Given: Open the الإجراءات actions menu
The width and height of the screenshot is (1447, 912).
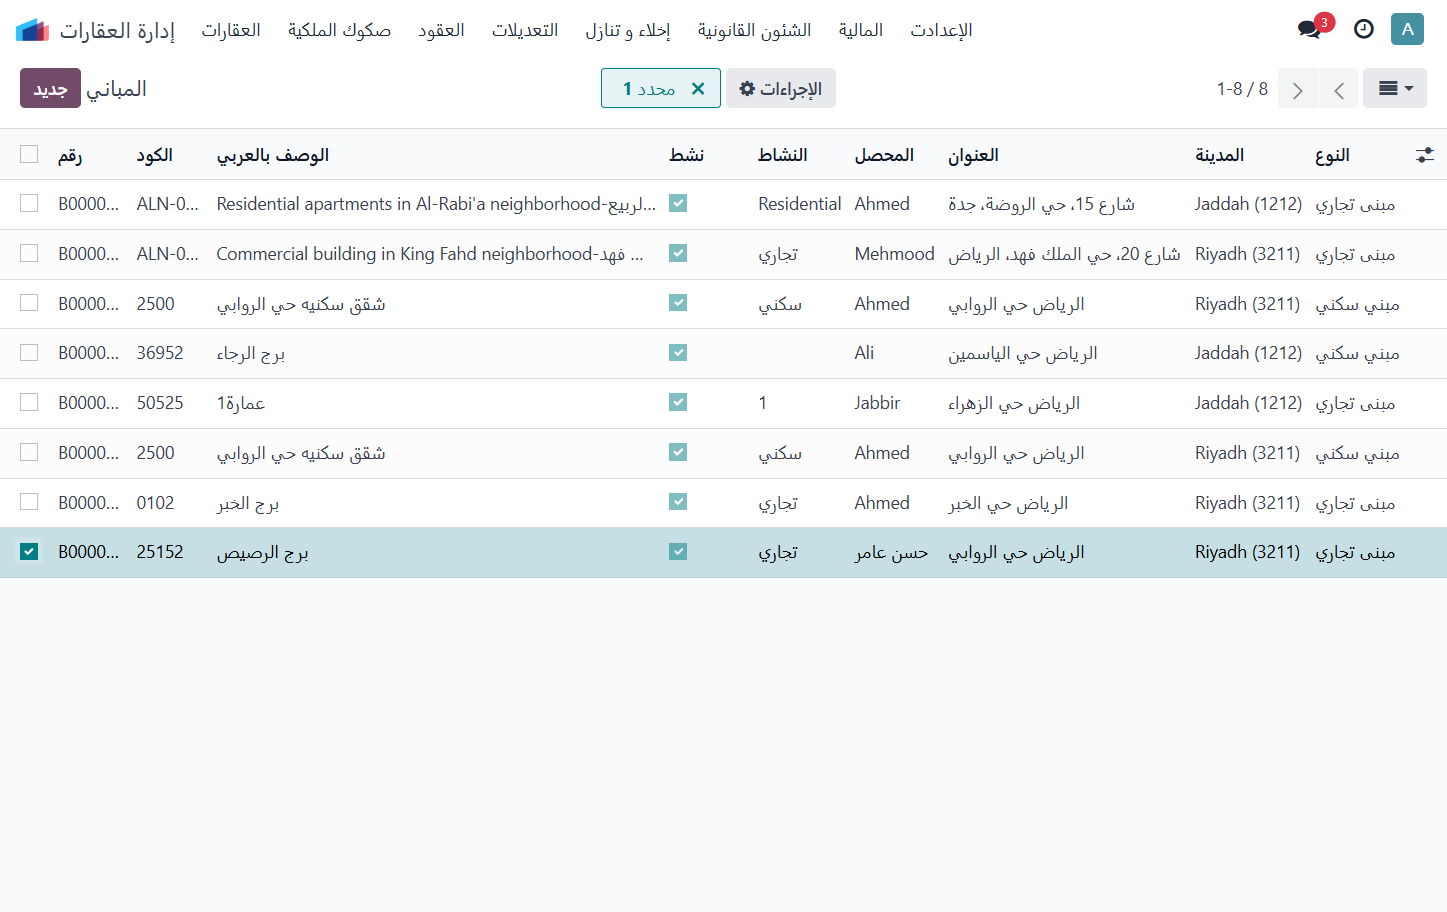Looking at the screenshot, I should coord(780,88).
